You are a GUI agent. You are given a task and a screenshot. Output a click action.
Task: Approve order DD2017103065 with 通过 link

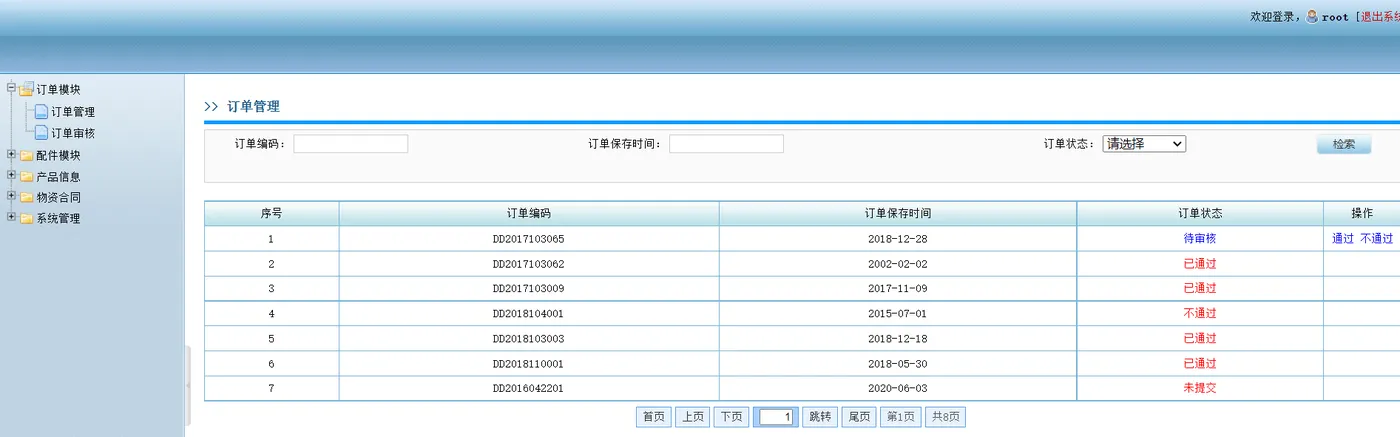1343,239
